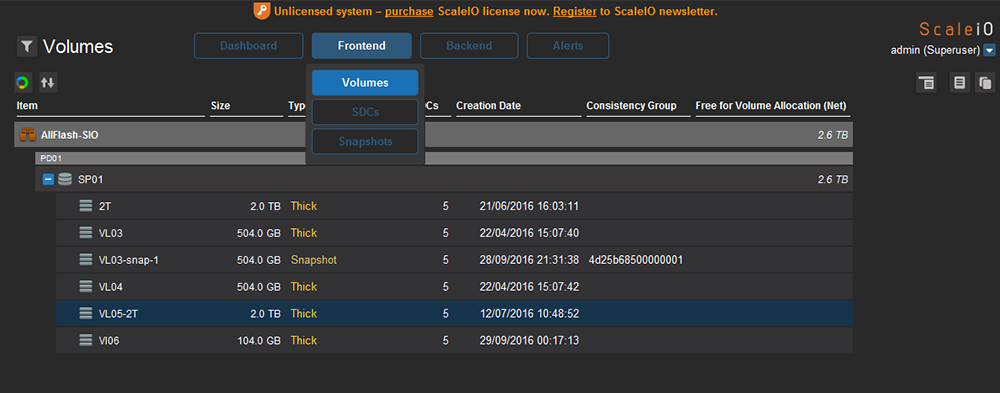Select the VL05-2T volume row
The image size is (1000, 393).
[454, 313]
